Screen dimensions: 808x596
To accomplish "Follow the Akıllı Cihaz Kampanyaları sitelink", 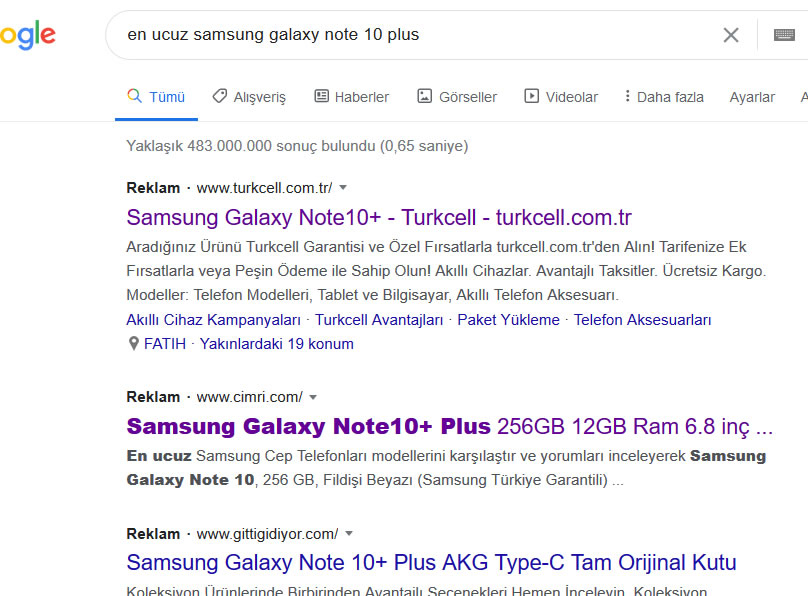I will [x=213, y=320].
